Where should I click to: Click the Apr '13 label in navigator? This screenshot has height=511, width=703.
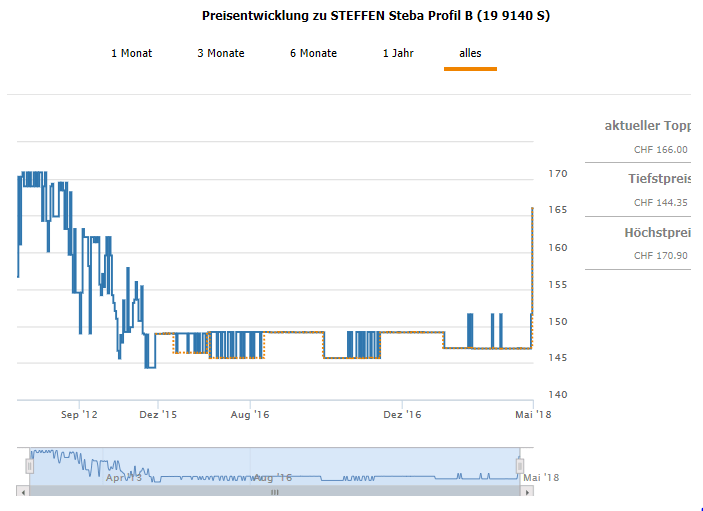[124, 478]
